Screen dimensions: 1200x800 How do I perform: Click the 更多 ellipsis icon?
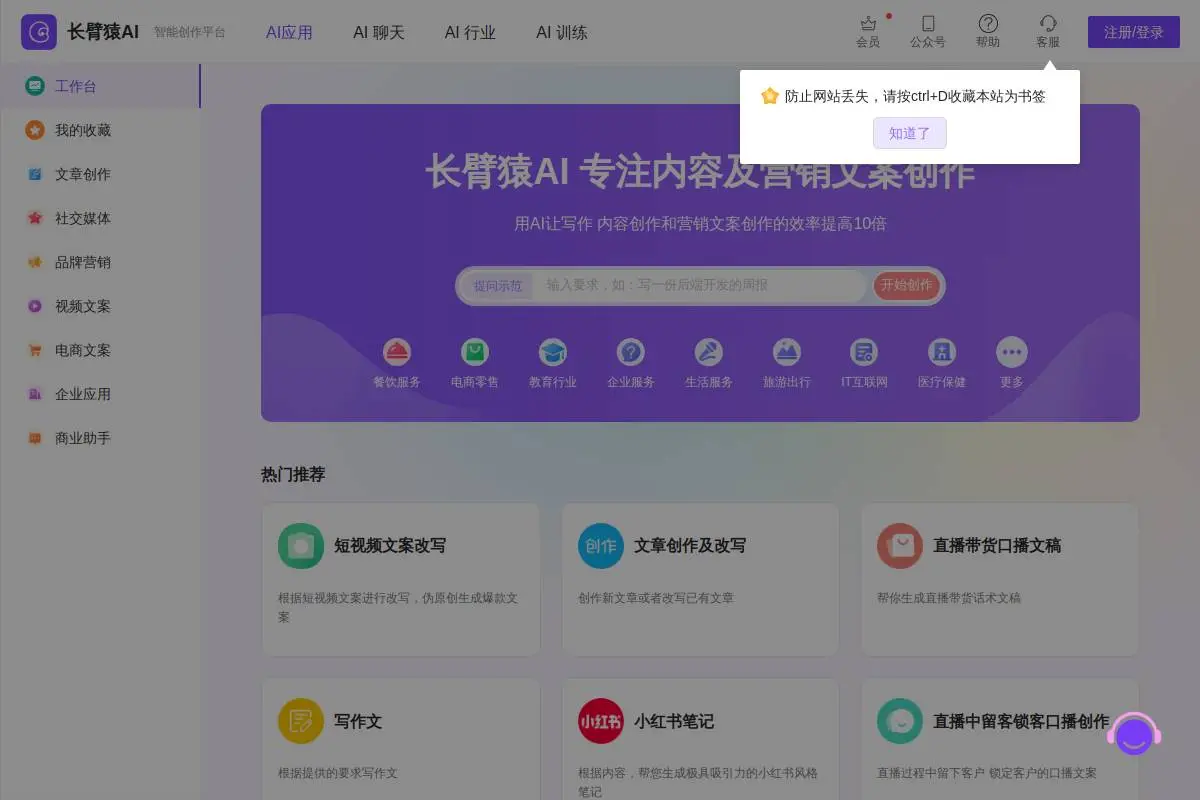(x=1012, y=352)
